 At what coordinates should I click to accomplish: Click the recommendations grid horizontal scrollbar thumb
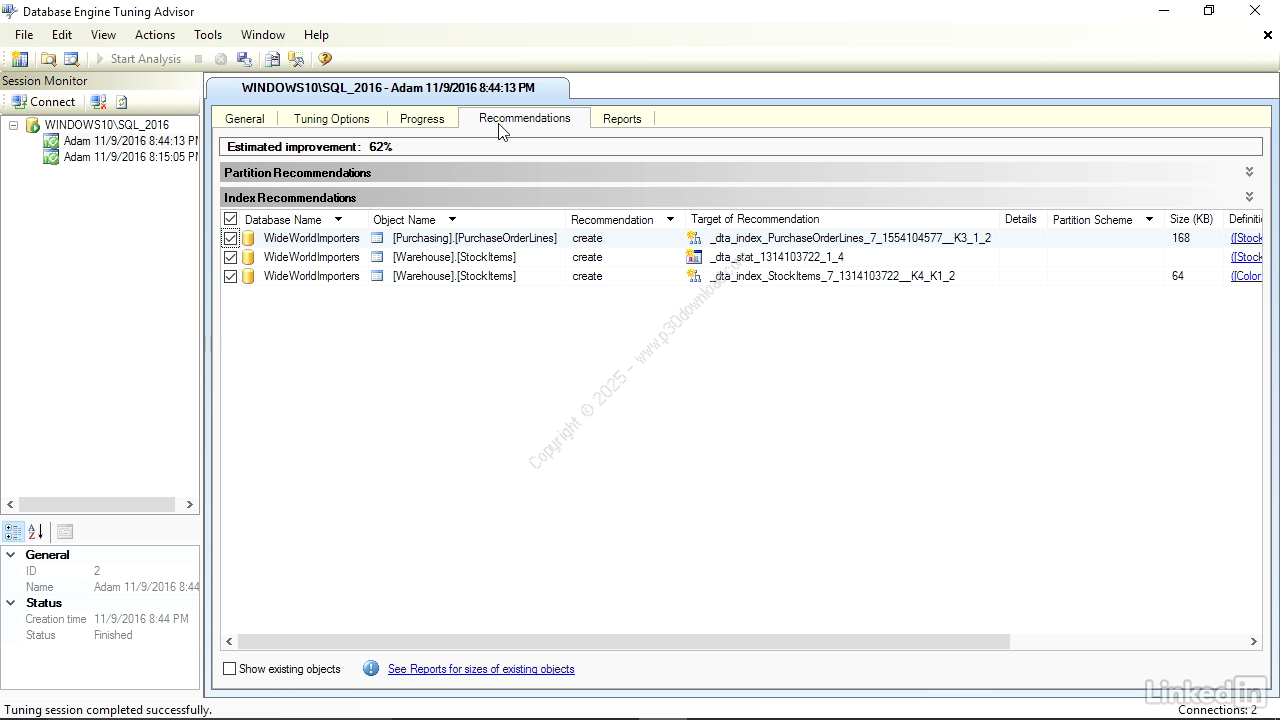(x=624, y=642)
